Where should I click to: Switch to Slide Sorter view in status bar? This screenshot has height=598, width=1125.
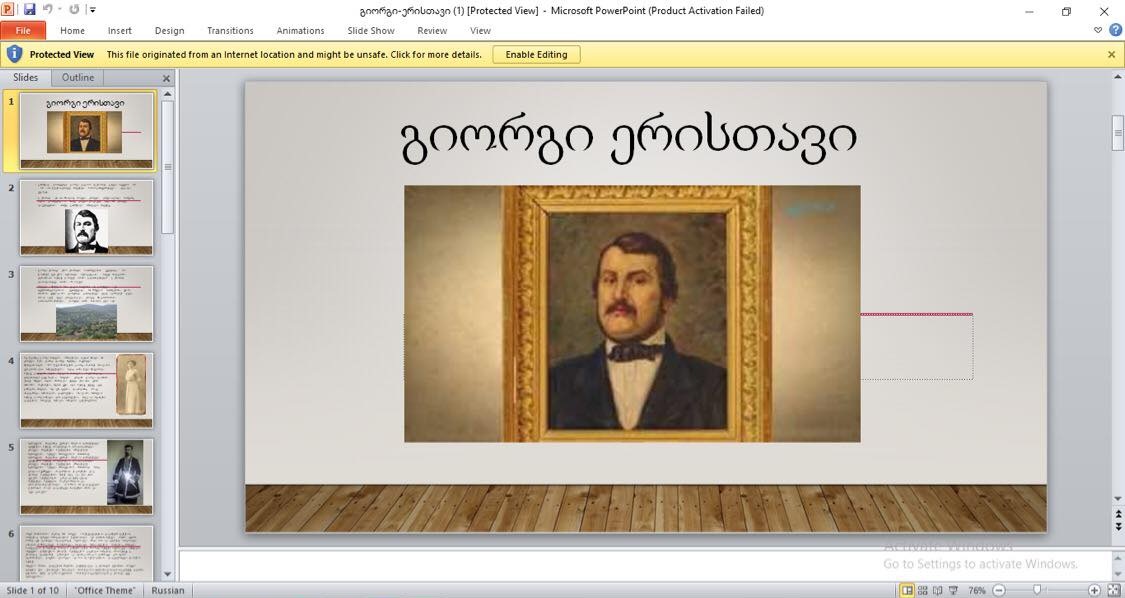pyautogui.click(x=923, y=590)
